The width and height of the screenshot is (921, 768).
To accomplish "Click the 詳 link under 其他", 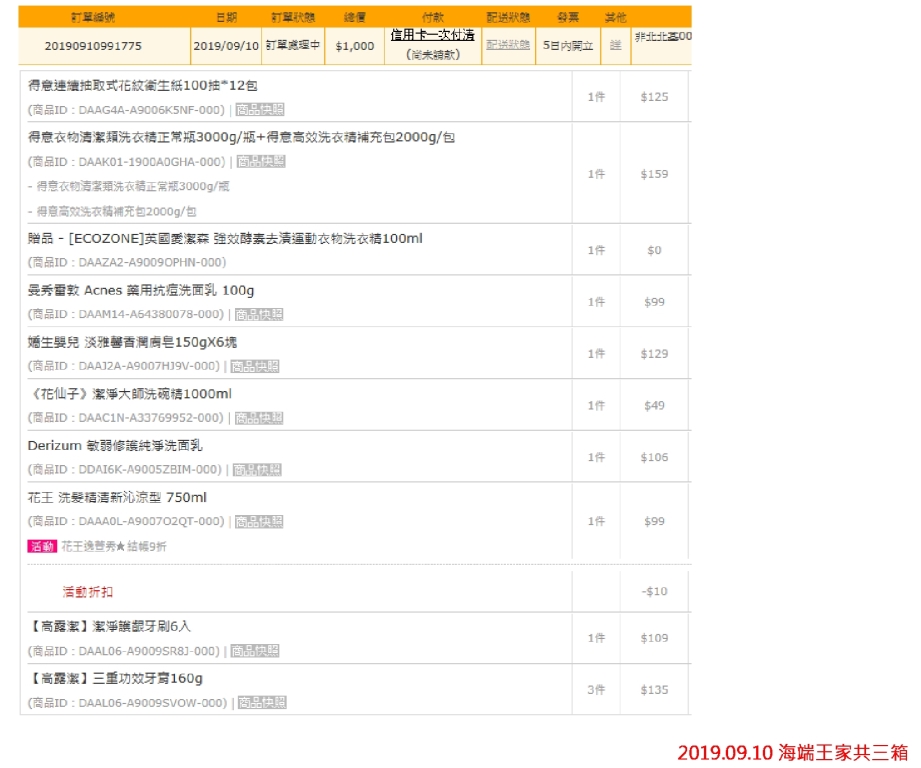I will [616, 45].
